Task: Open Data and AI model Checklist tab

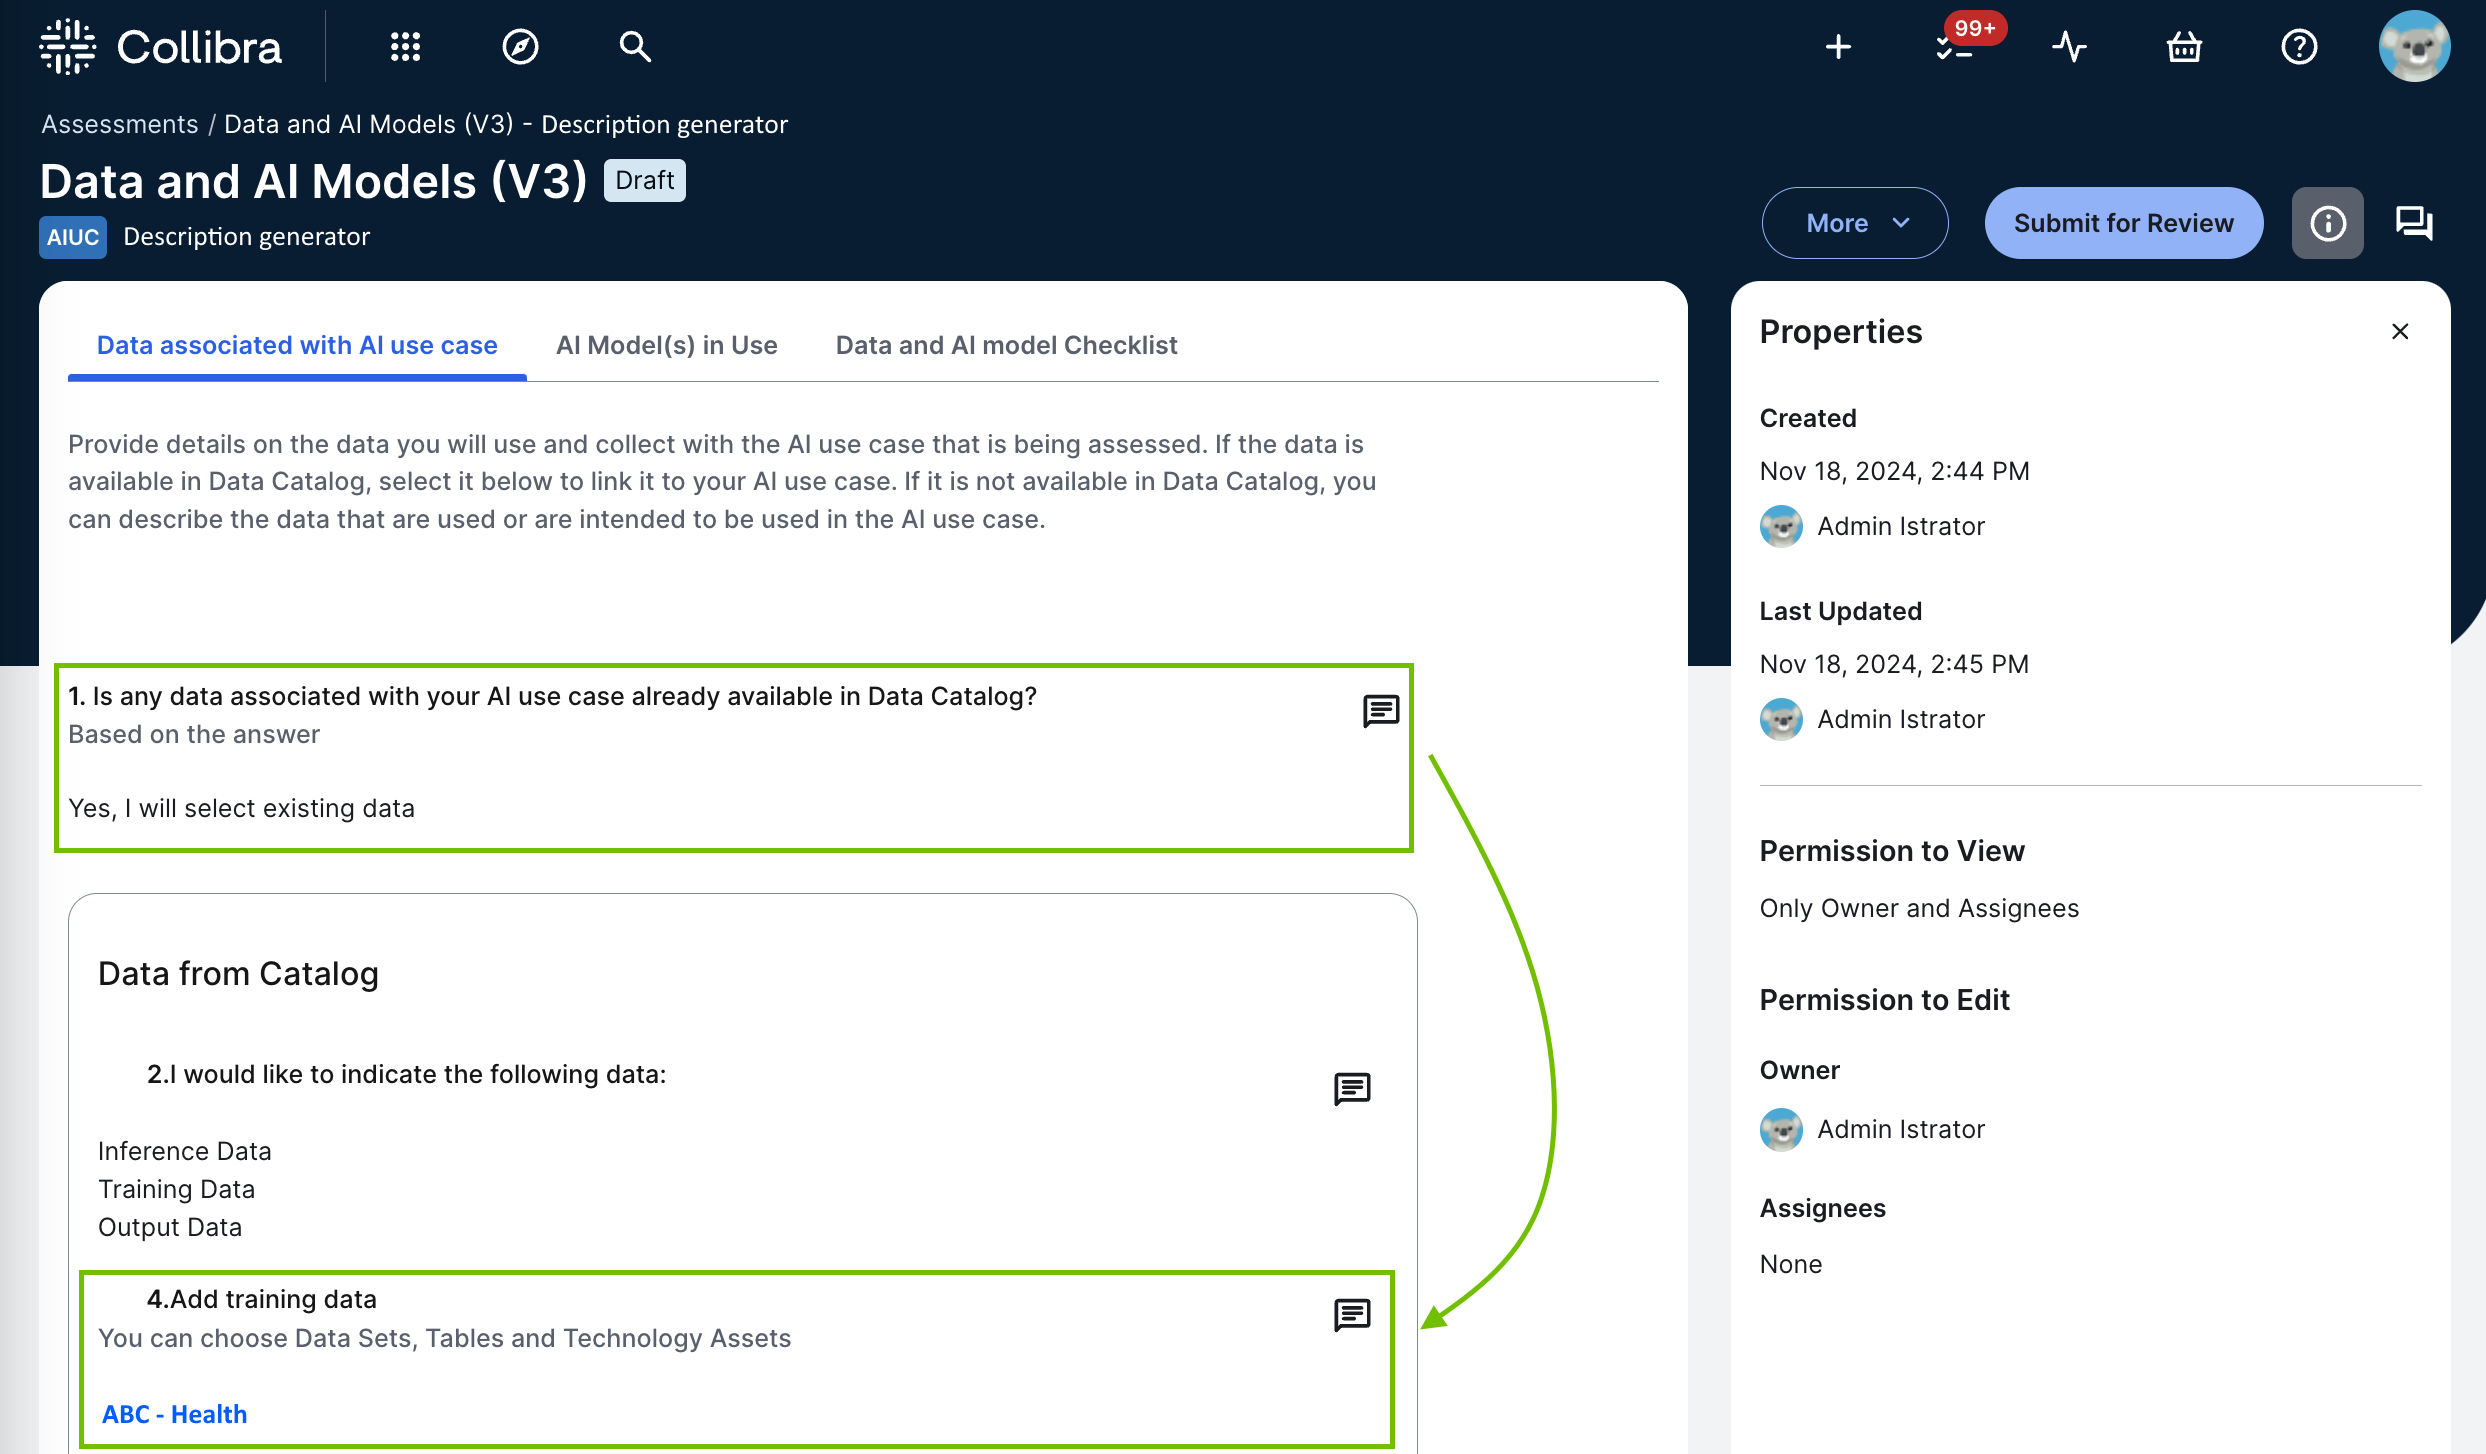Action: pos(1006,345)
